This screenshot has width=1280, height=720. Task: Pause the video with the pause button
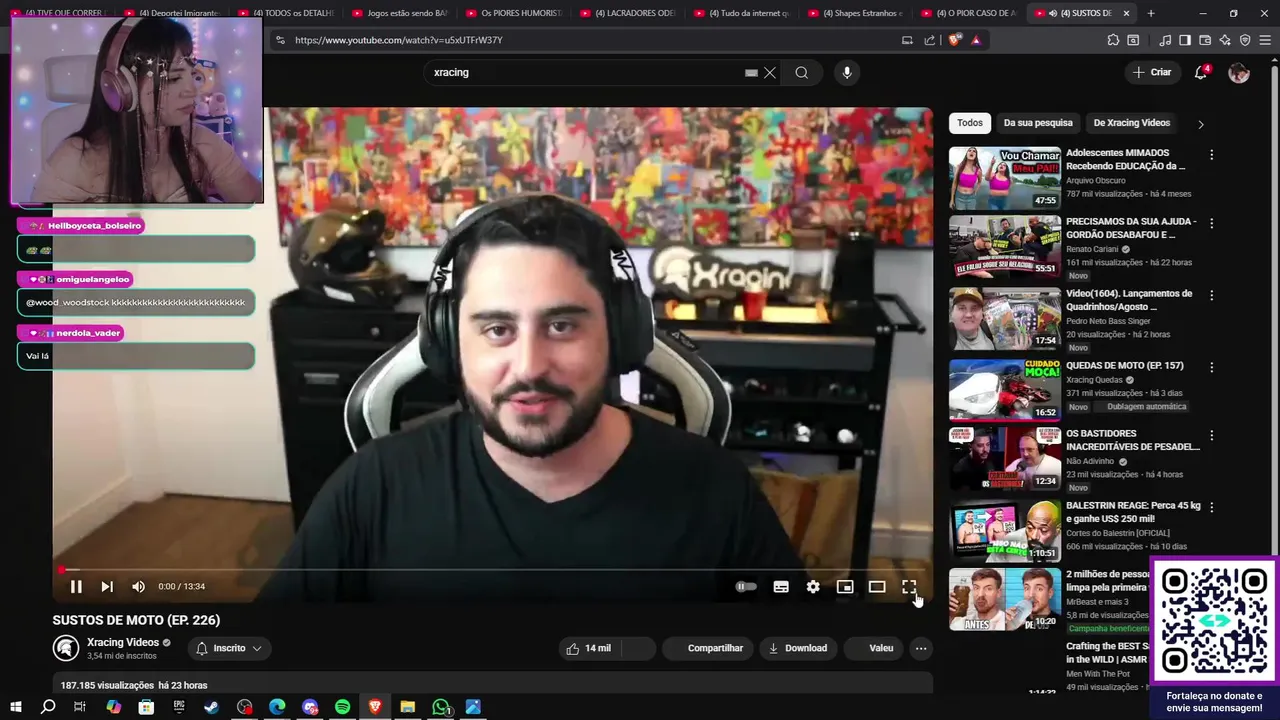pyautogui.click(x=76, y=587)
